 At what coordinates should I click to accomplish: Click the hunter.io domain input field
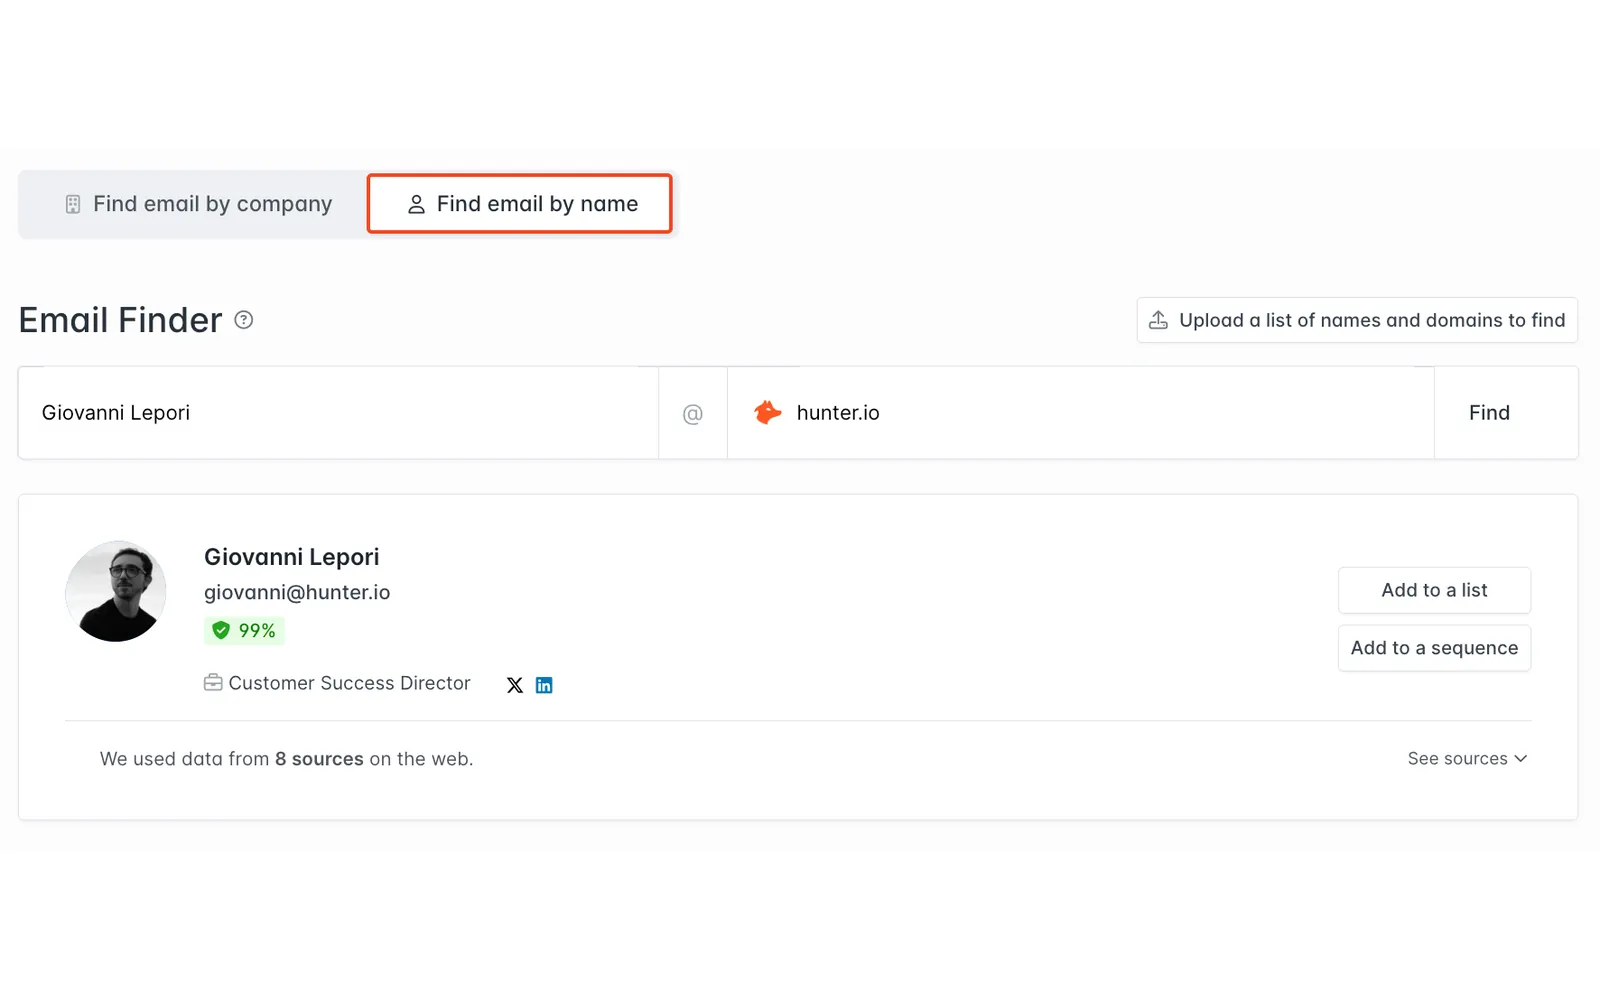[x=1081, y=413]
